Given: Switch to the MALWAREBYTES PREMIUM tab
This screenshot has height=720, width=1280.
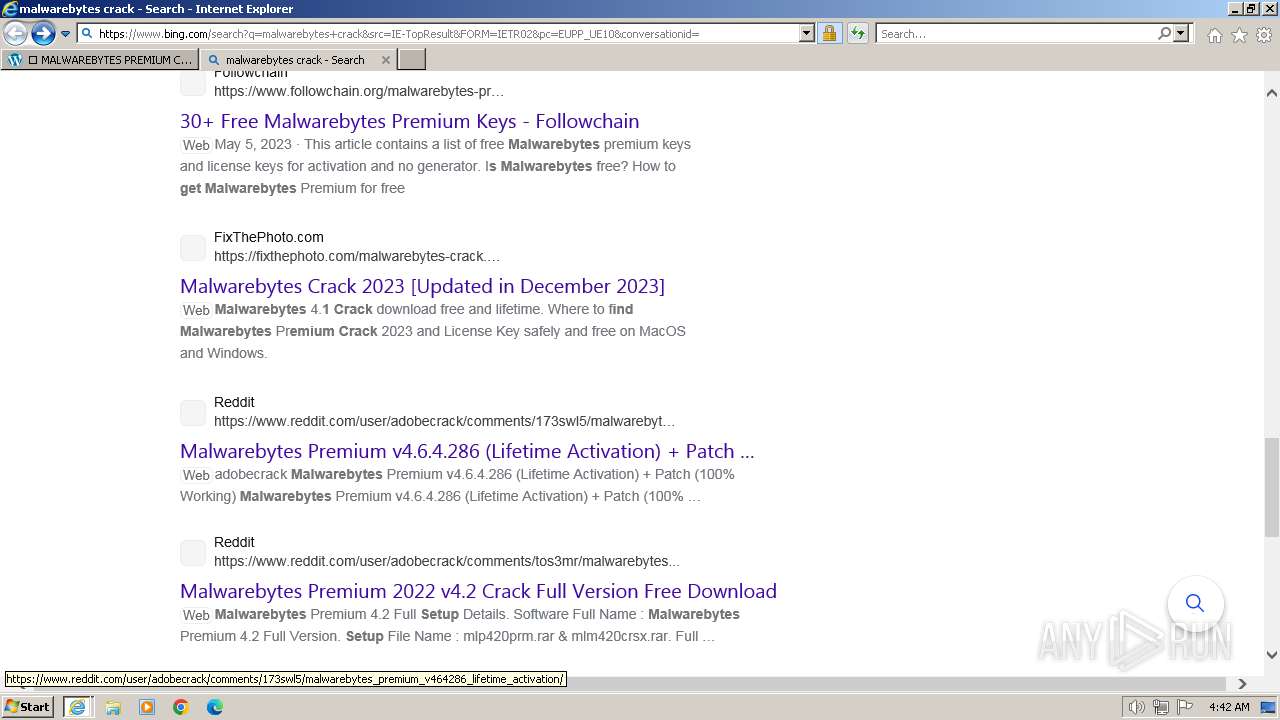Looking at the screenshot, I should [100, 60].
